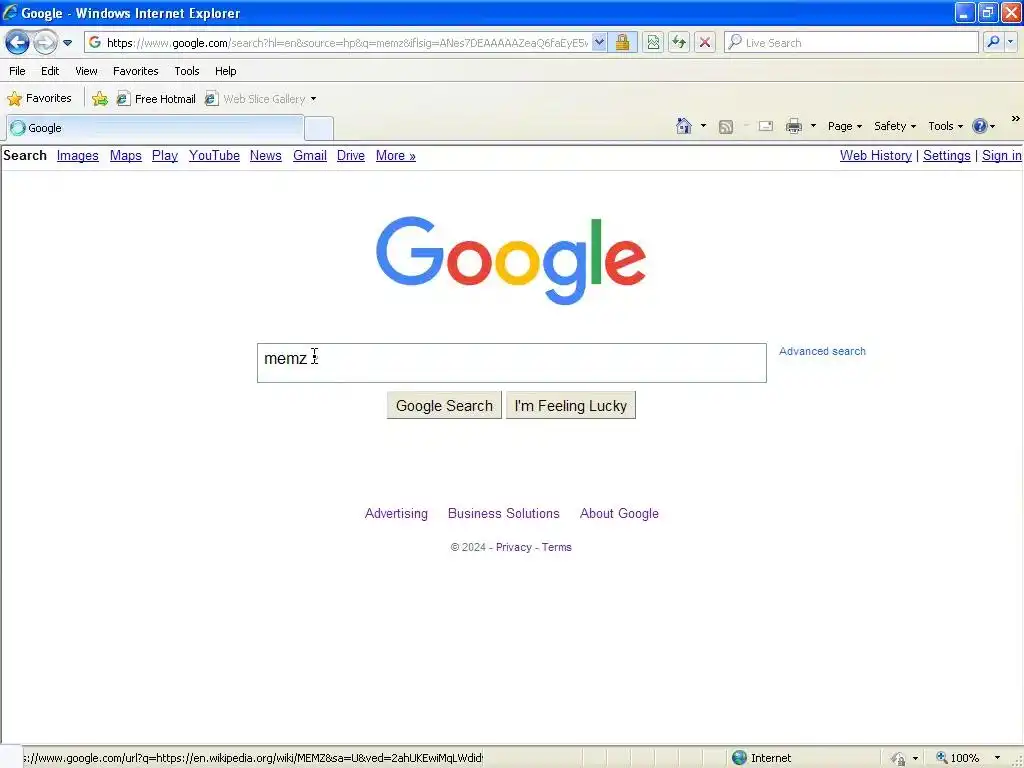Open the Help menu

coord(225,71)
